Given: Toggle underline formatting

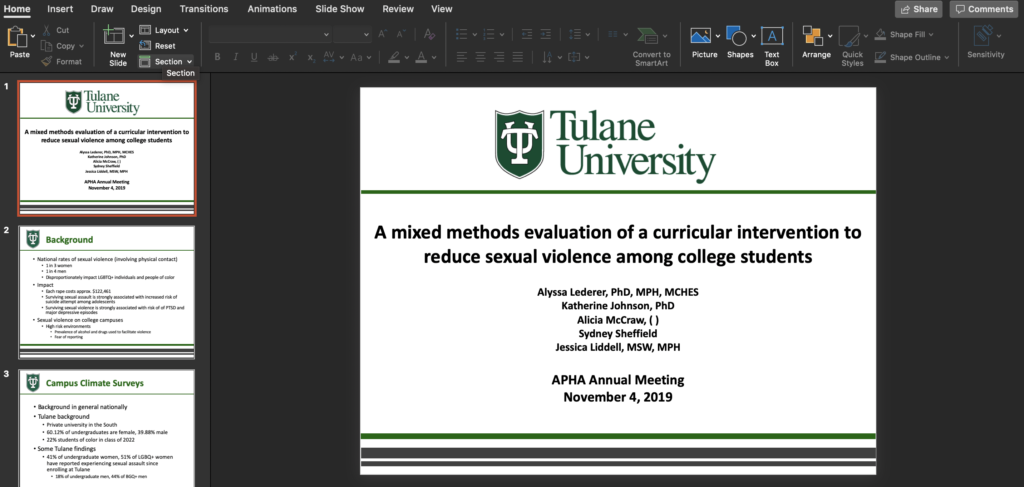Looking at the screenshot, I should click(x=254, y=57).
